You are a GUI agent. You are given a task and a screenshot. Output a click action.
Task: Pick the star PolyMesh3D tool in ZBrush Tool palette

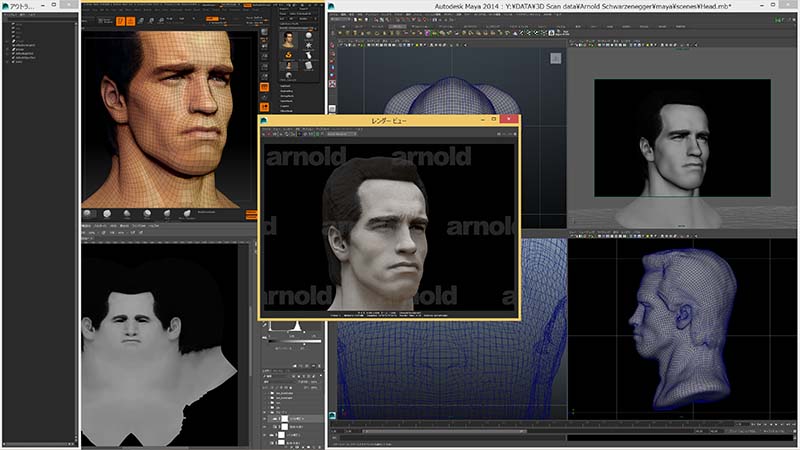[308, 45]
